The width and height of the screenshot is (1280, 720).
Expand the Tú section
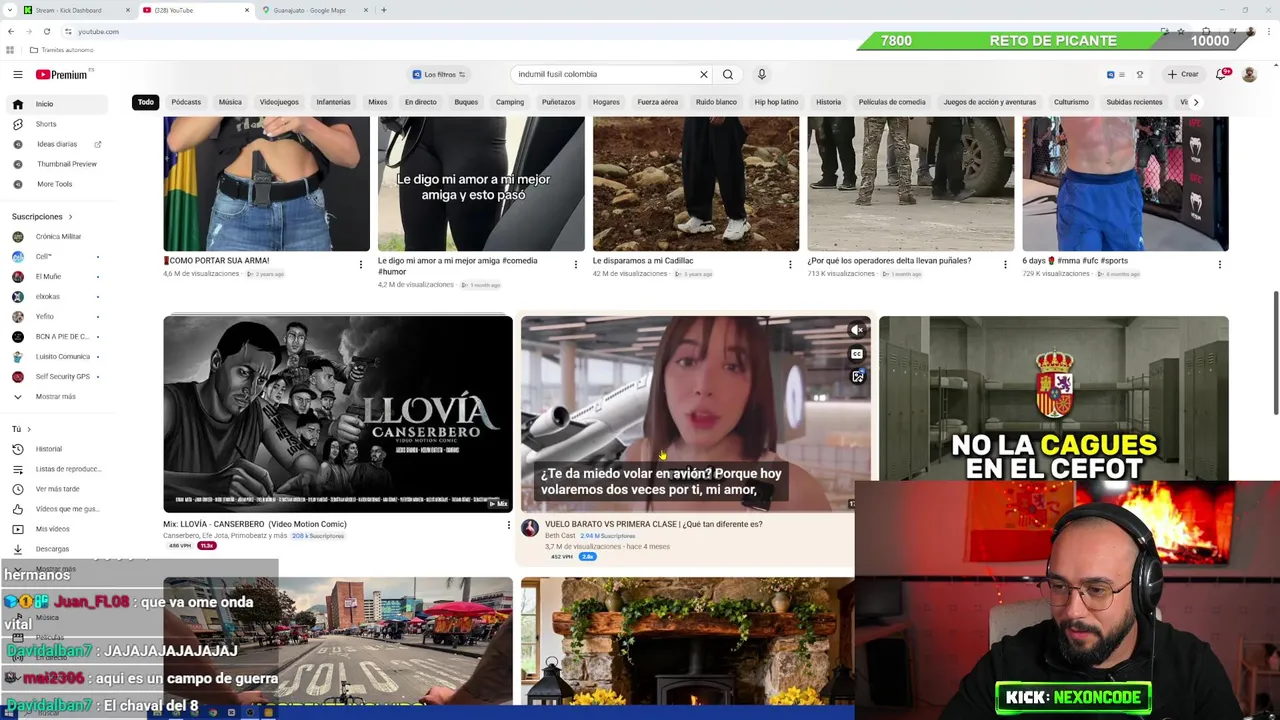click(21, 429)
